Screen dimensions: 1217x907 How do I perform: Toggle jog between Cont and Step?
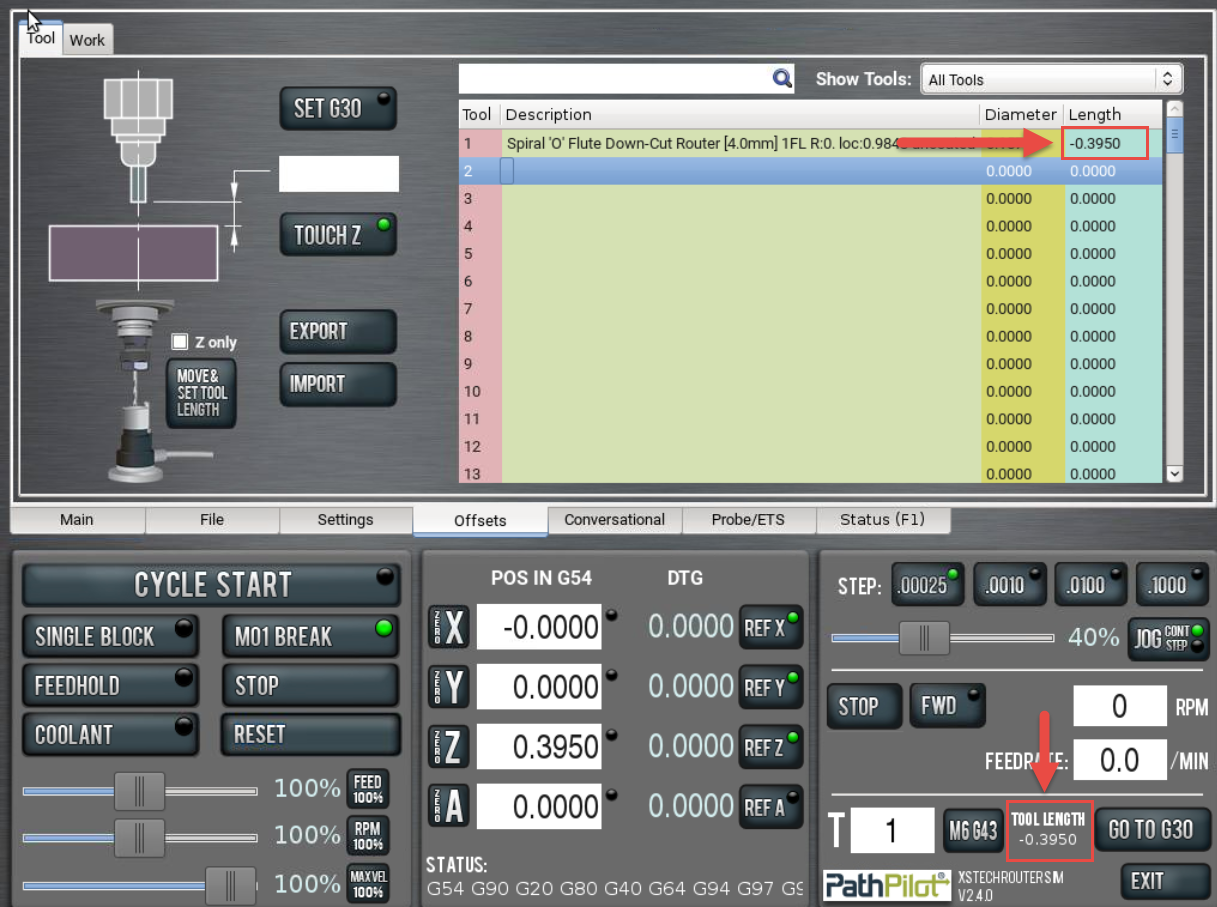(1167, 637)
